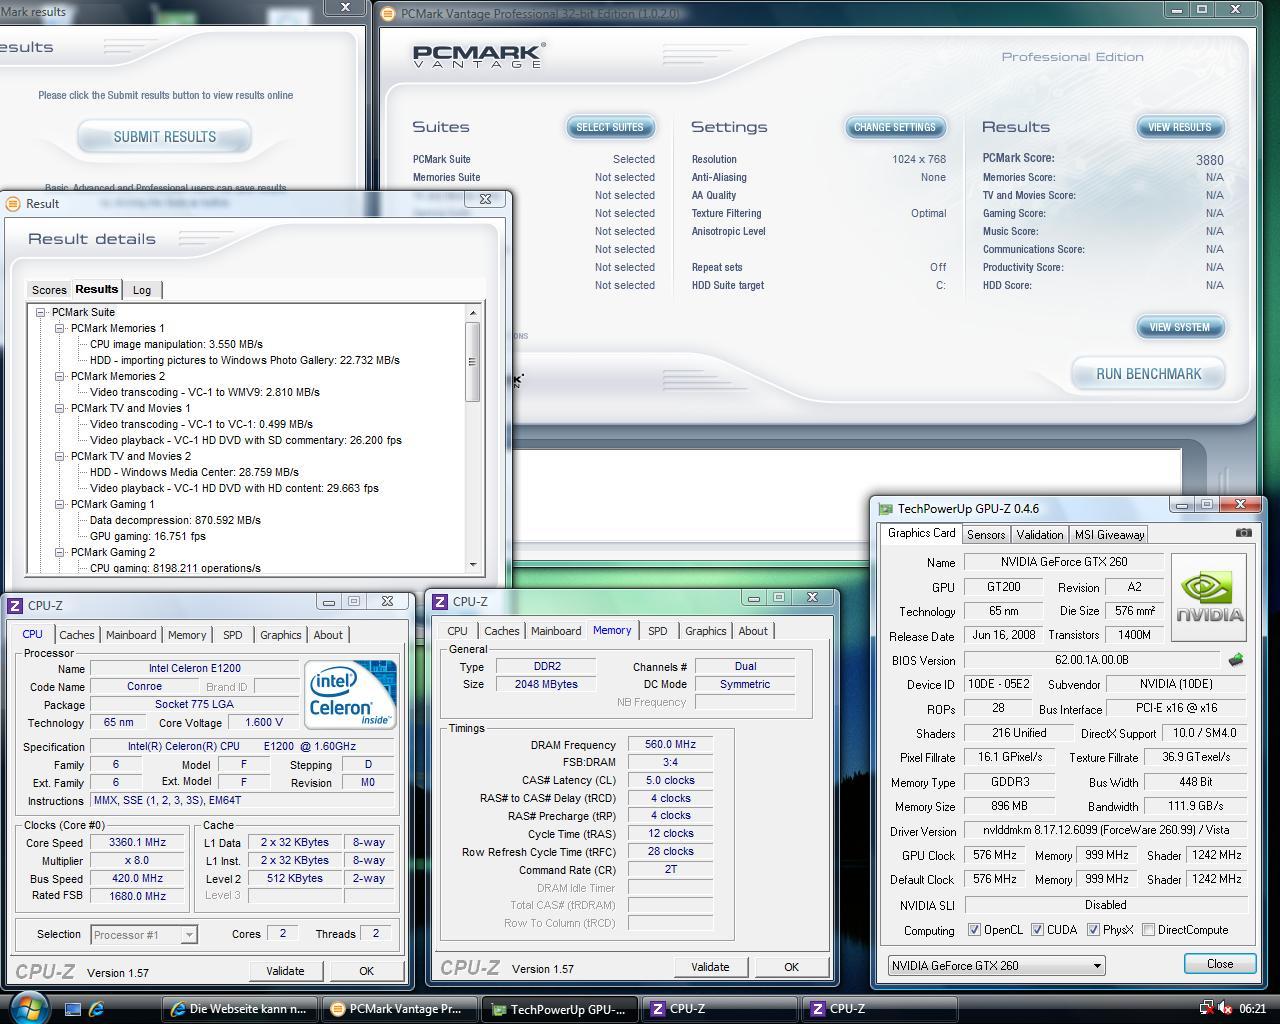The image size is (1280, 1024).
Task: Switch to the Scores tab in Result details
Action: point(49,290)
